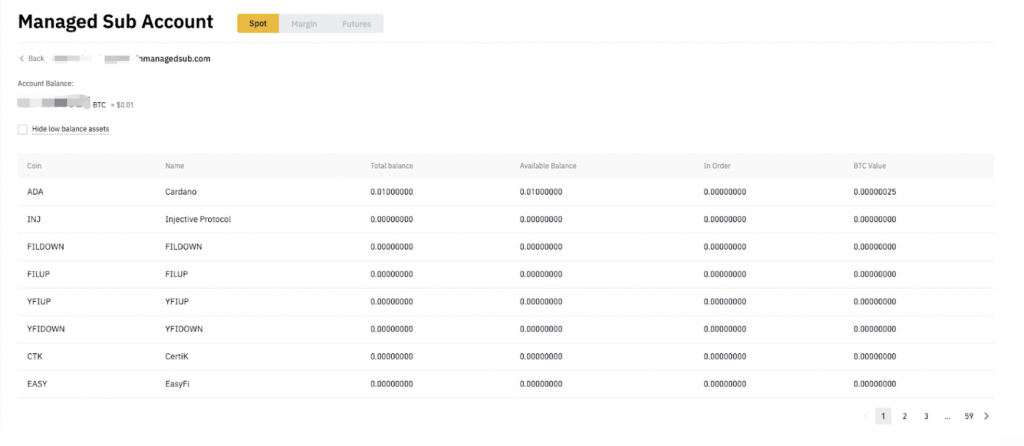
Task: Open page 3 of the table
Action: (x=926, y=416)
